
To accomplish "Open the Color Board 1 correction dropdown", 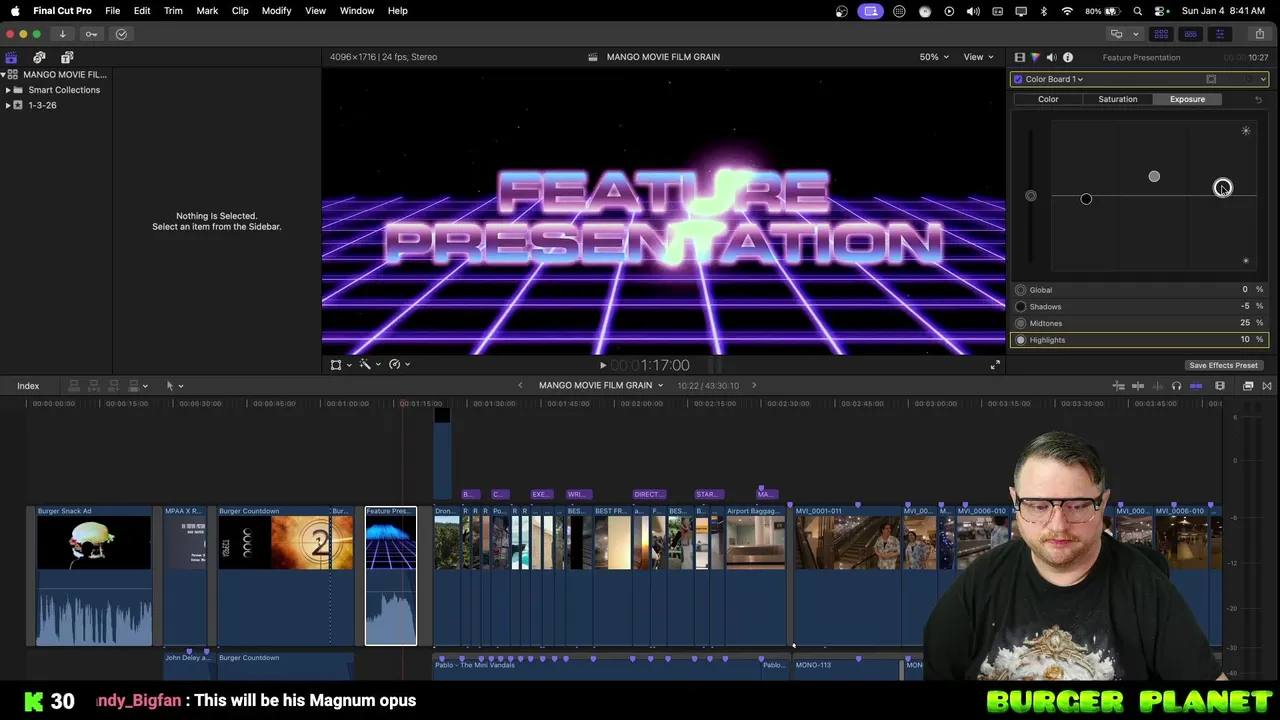I will (1055, 79).
